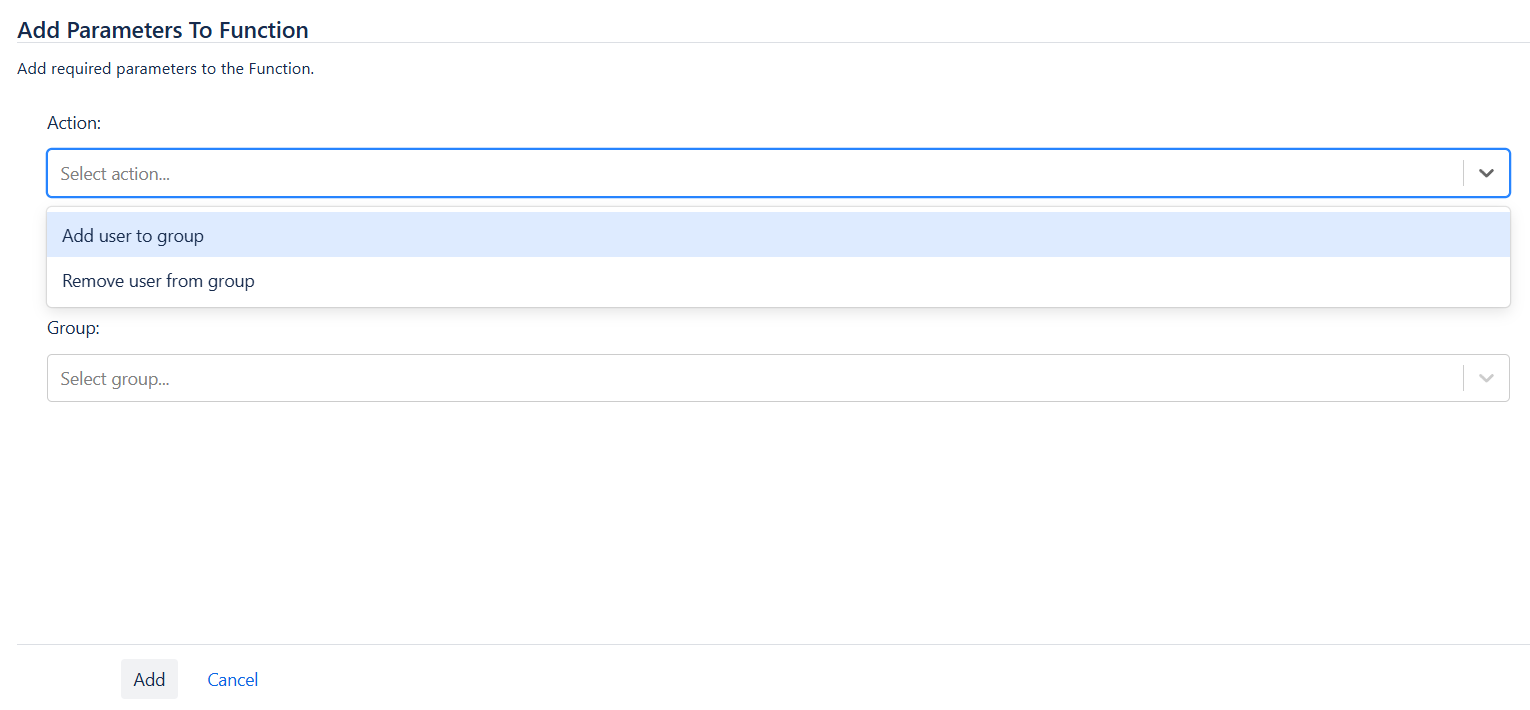This screenshot has height=710, width=1530.
Task: Click the "Add required parameters" description text
Action: (x=166, y=69)
